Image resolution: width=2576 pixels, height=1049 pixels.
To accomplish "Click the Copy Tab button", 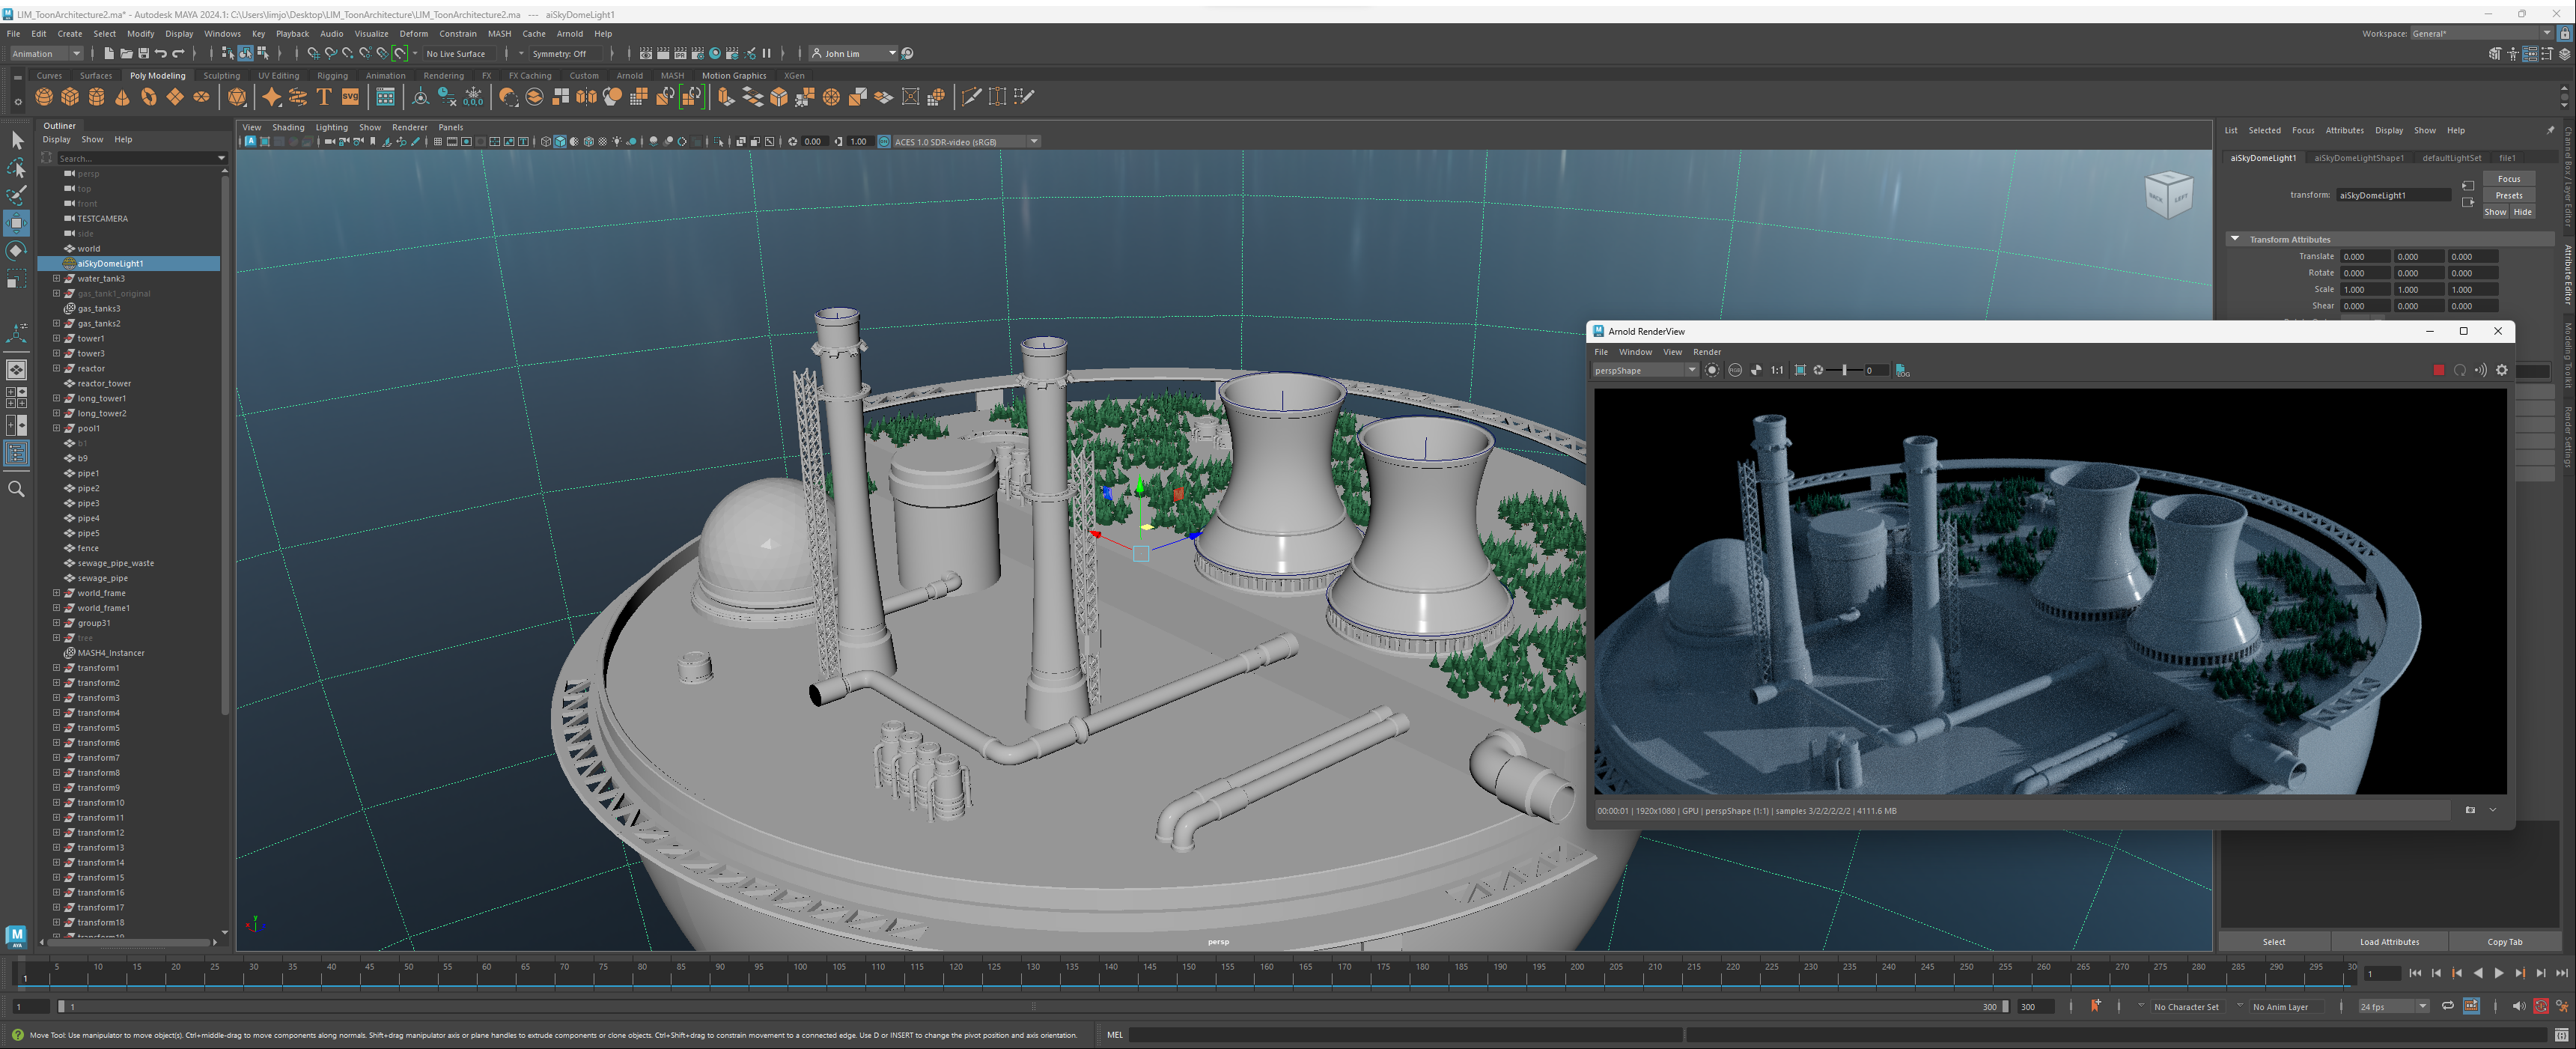I will pyautogui.click(x=2504, y=941).
